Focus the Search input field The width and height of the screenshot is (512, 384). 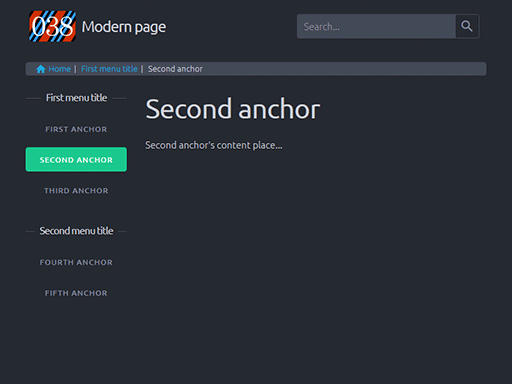[376, 26]
